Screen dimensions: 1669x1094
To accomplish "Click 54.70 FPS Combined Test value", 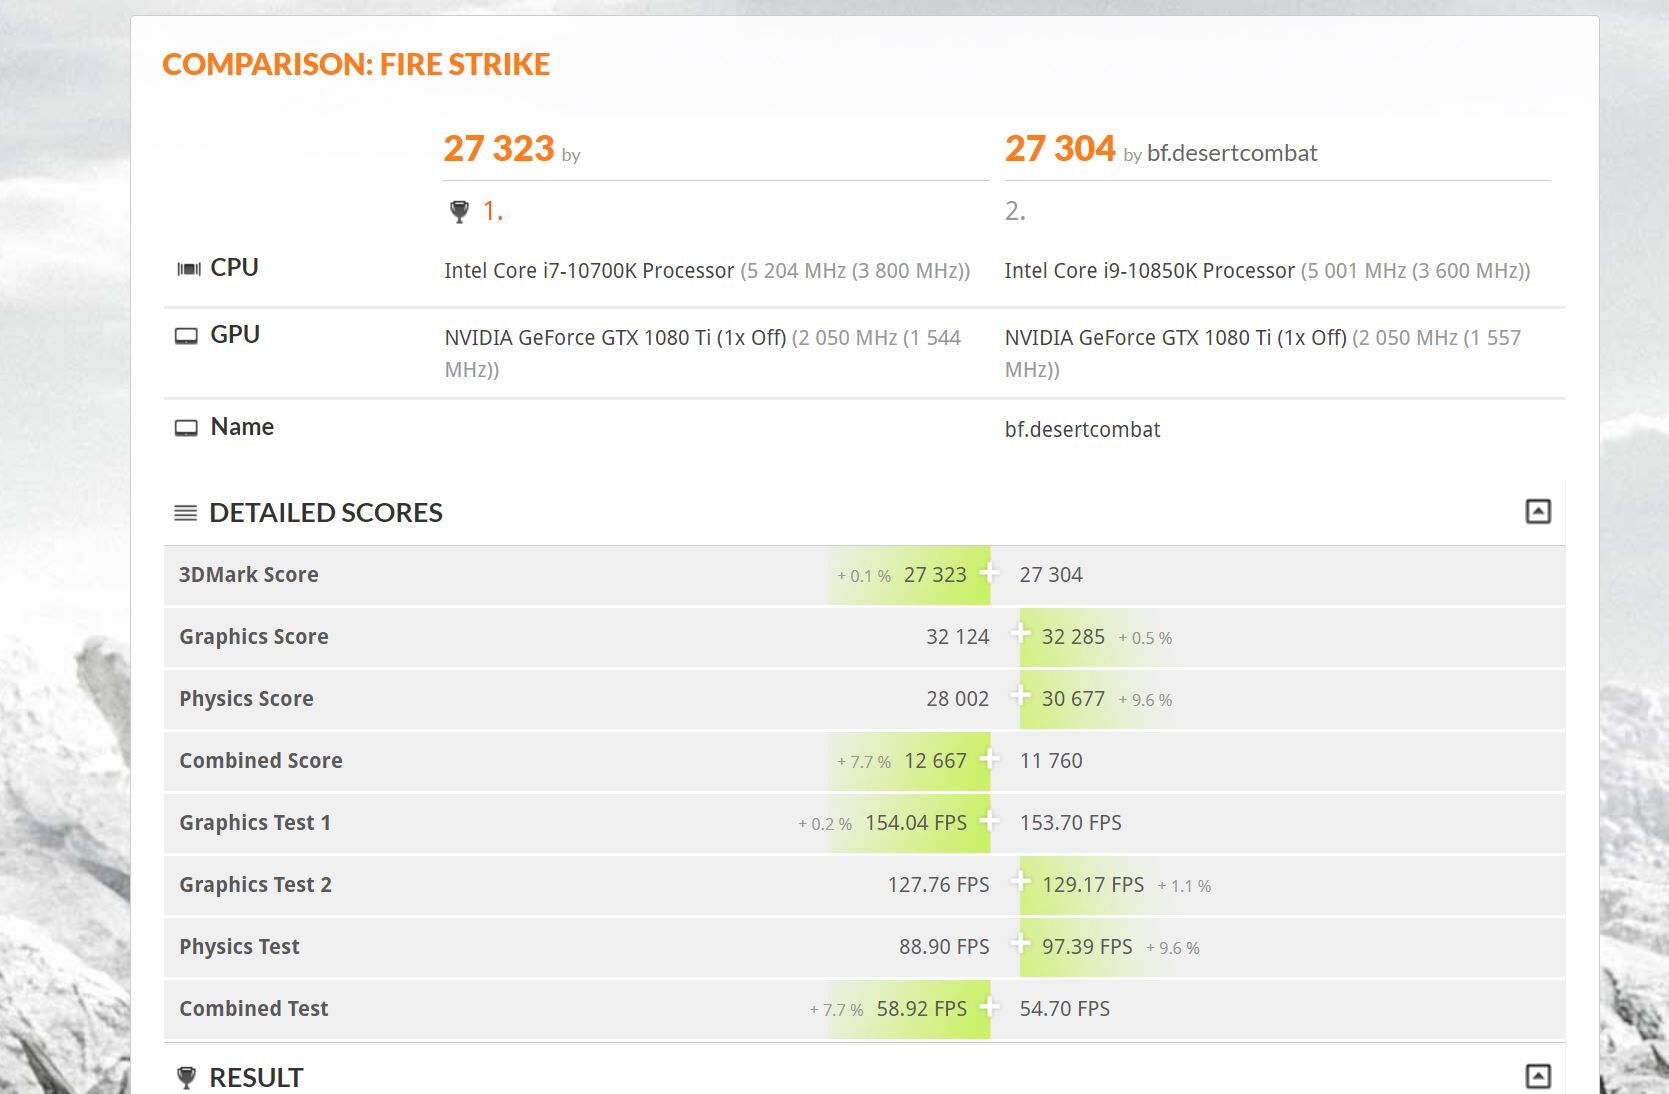I will coord(1065,1009).
